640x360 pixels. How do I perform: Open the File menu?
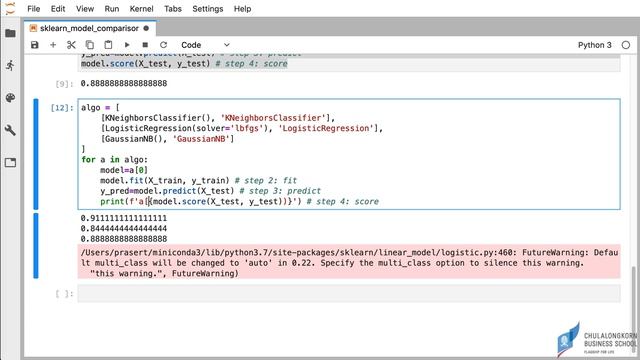coord(33,9)
